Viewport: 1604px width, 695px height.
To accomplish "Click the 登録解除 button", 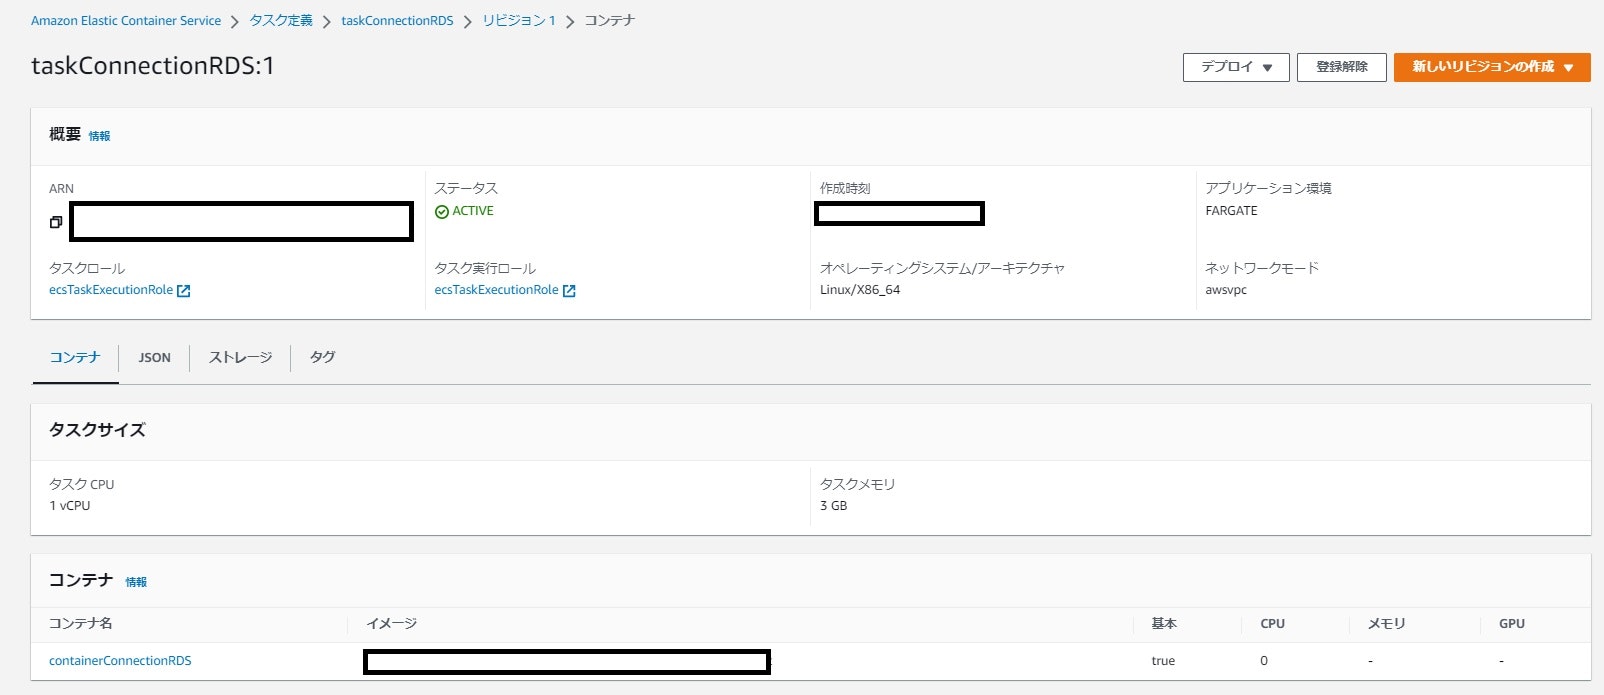I will (x=1342, y=67).
